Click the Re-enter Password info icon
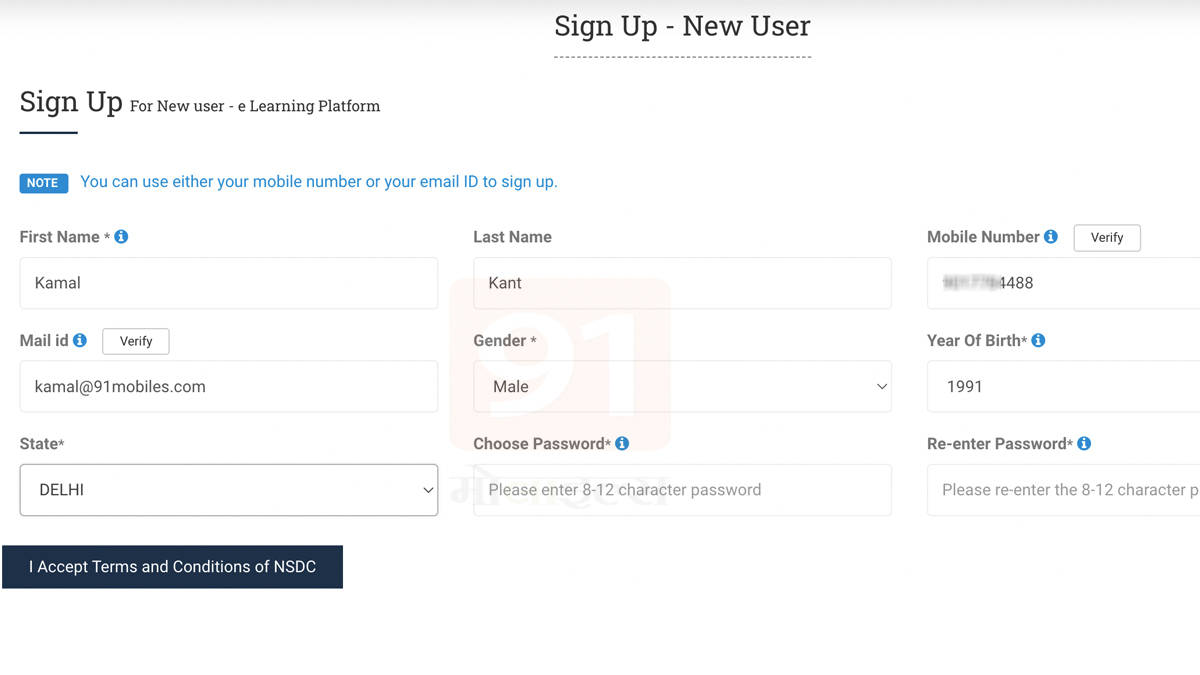The width and height of the screenshot is (1200, 675). (1084, 443)
